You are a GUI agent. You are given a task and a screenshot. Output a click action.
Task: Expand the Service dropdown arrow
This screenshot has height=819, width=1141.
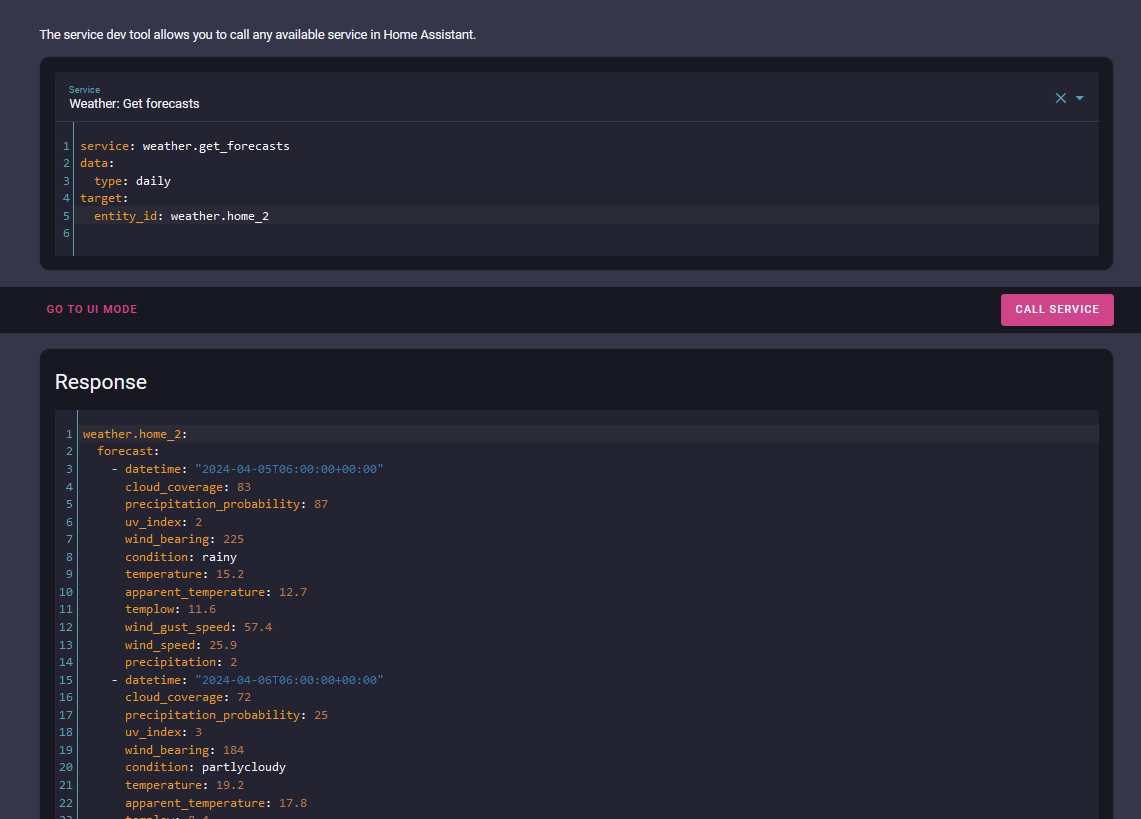(1080, 98)
